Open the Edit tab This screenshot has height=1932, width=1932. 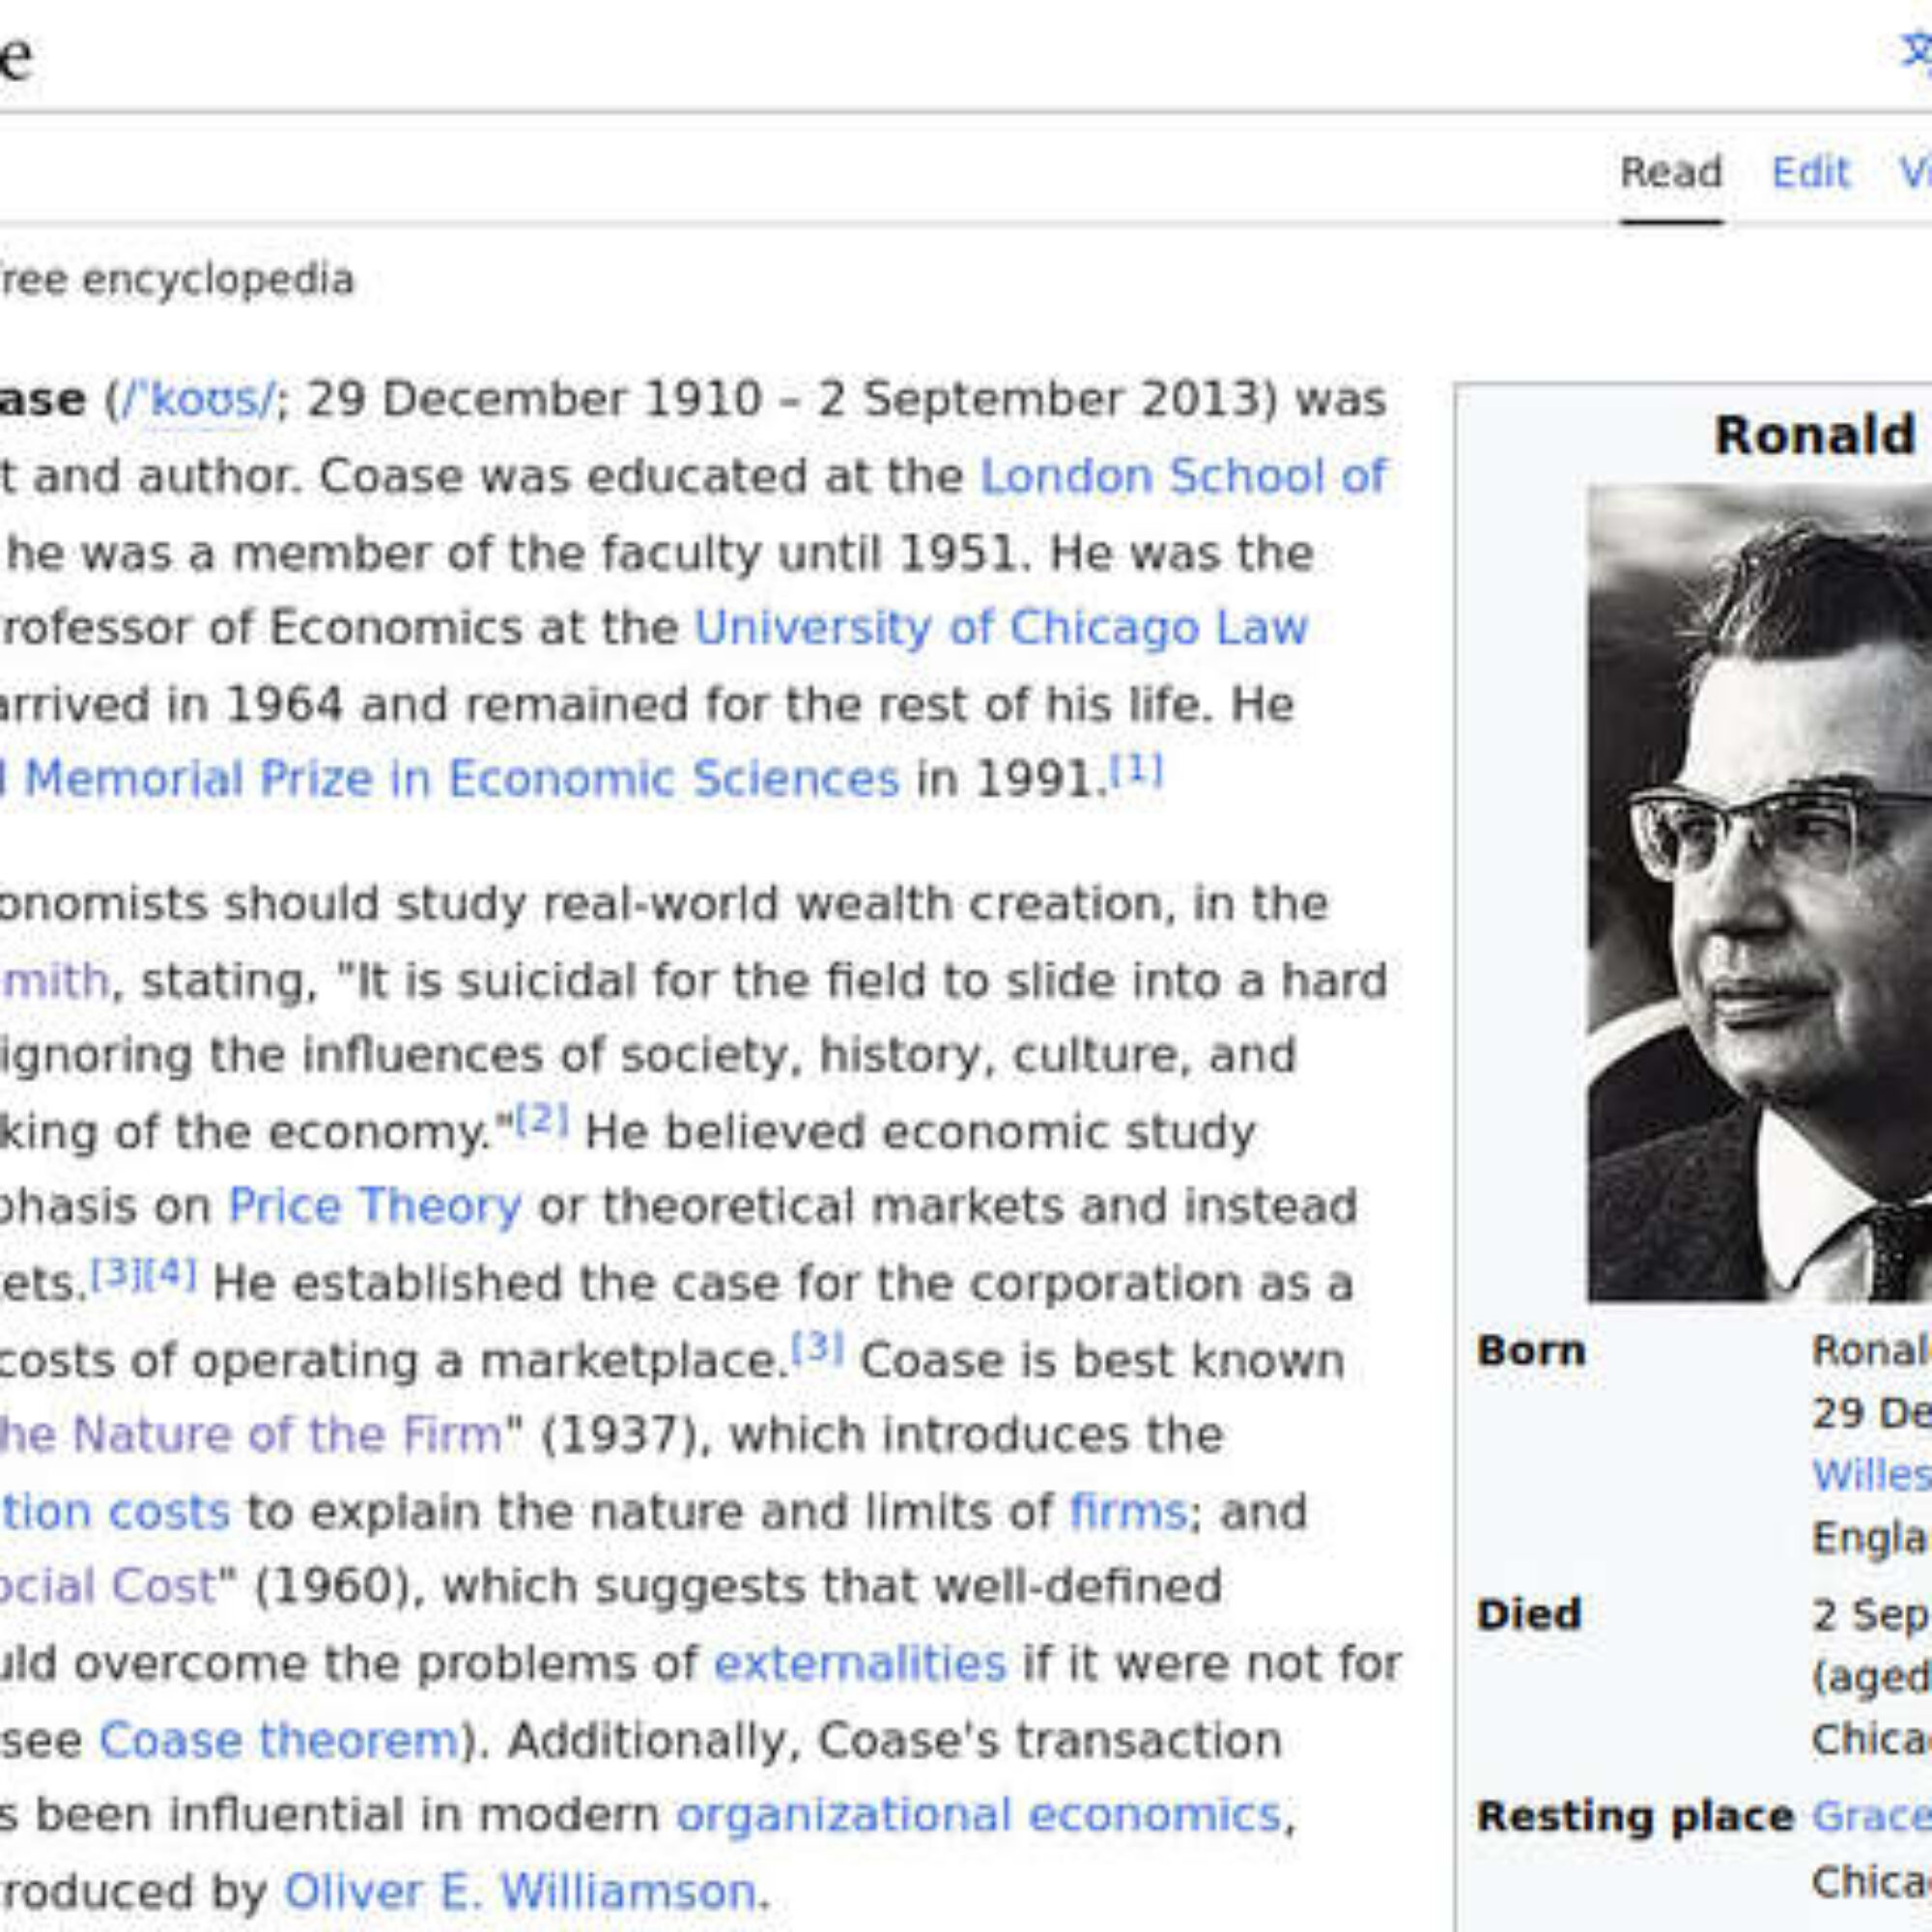pos(1811,172)
